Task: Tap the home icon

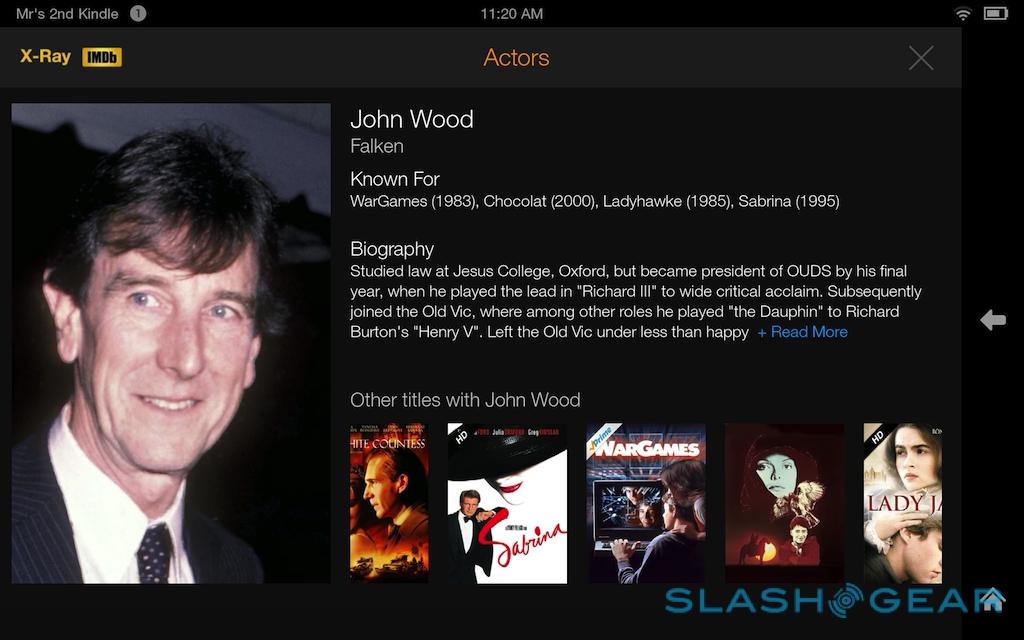Action: click(x=992, y=599)
